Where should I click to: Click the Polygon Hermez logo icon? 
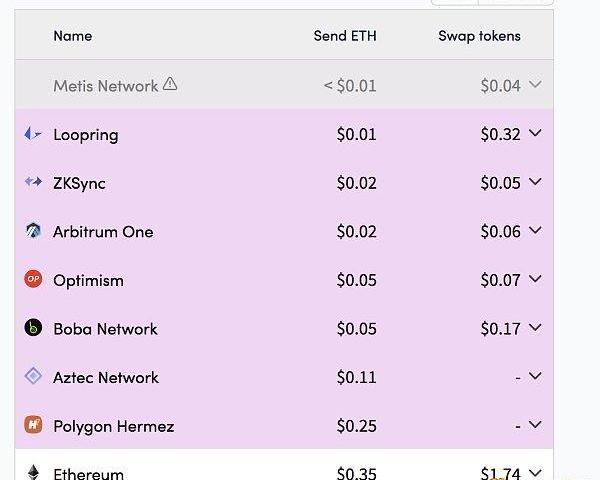tap(33, 425)
